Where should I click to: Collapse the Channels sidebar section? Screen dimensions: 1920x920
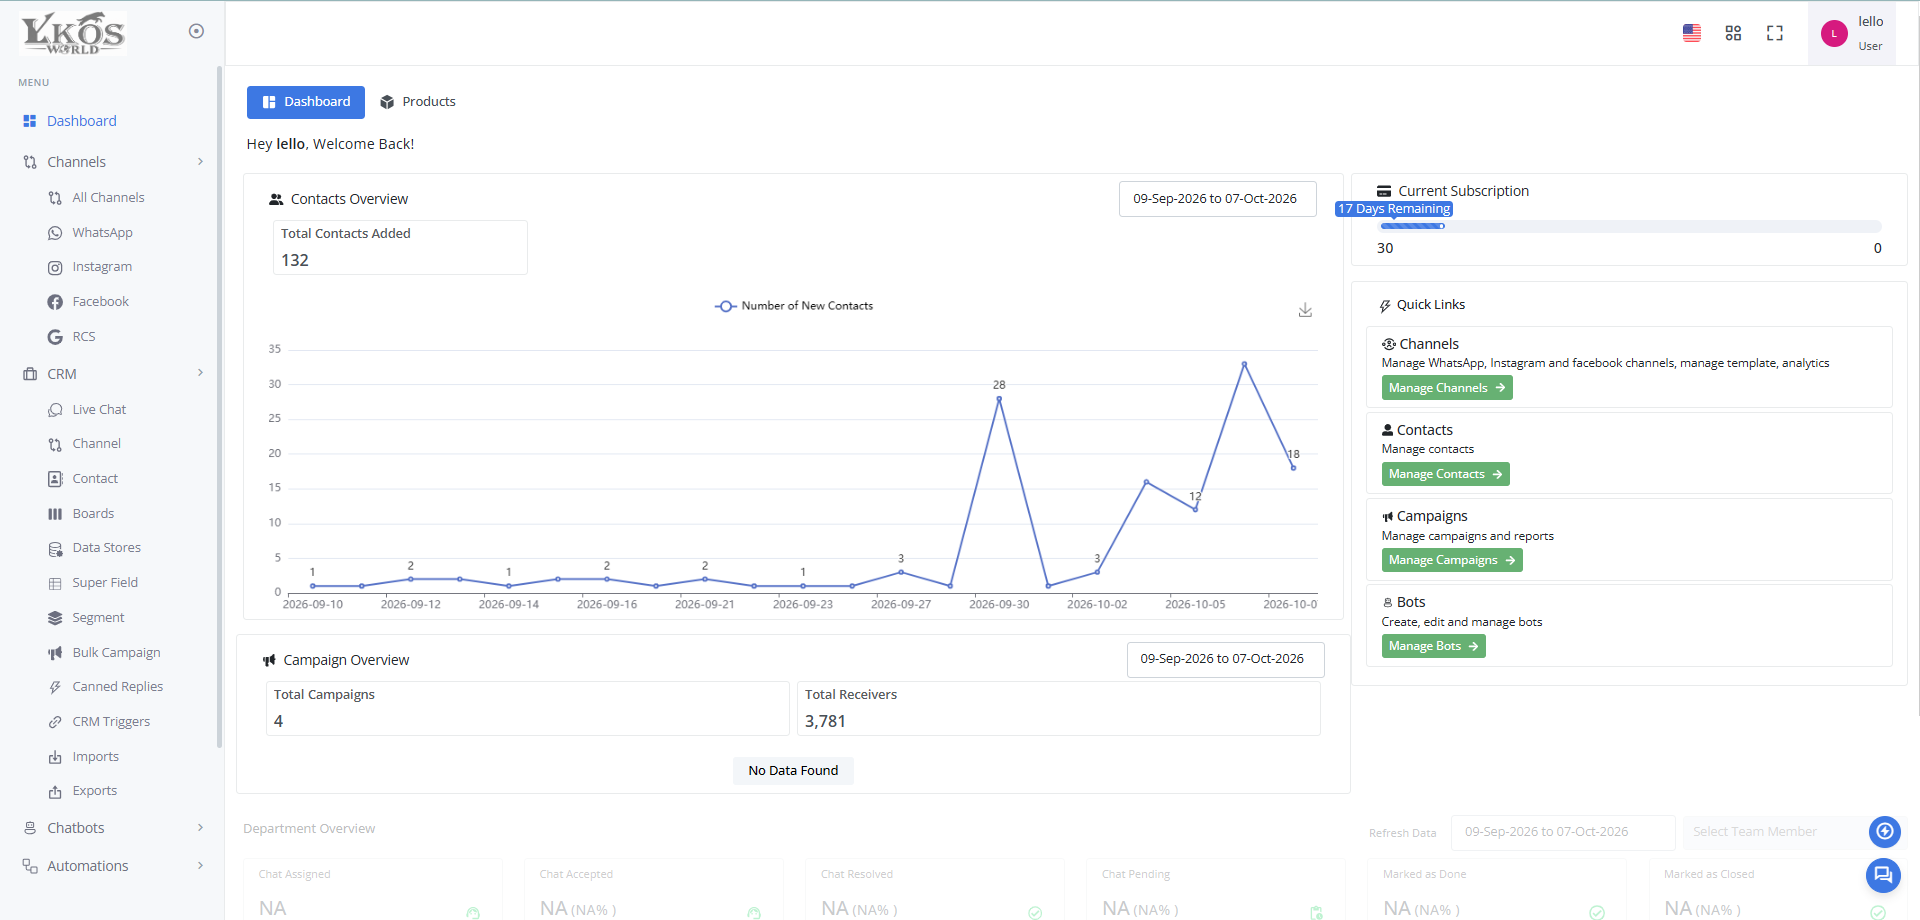tap(112, 162)
